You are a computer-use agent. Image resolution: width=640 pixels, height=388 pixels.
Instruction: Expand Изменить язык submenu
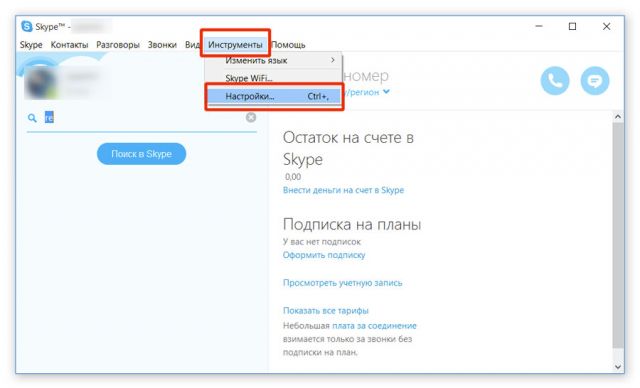coord(273,60)
